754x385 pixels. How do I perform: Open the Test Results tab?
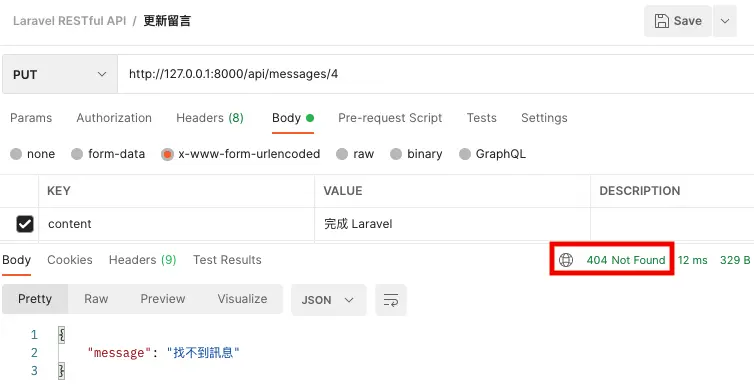[x=227, y=260]
